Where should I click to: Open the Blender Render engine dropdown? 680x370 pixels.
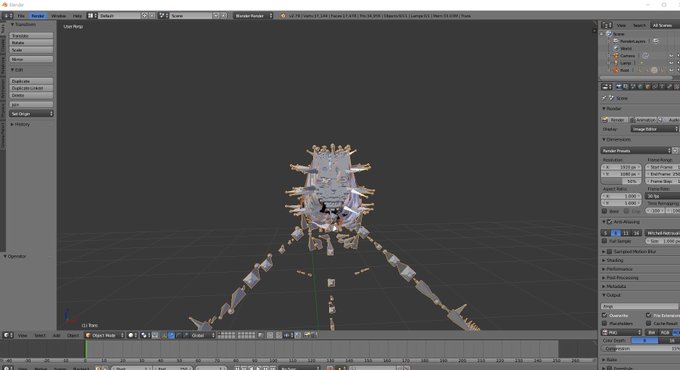[254, 16]
